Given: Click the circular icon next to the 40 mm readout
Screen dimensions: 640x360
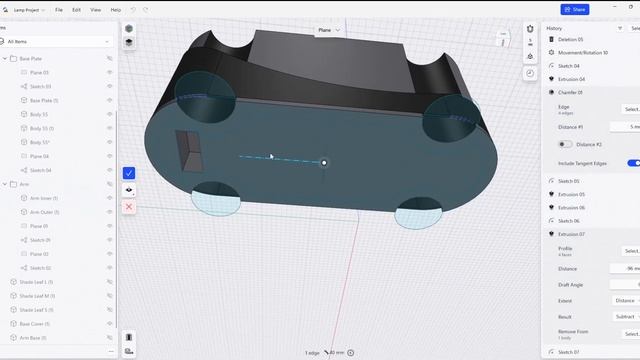Looking at the screenshot, I should click(x=351, y=353).
